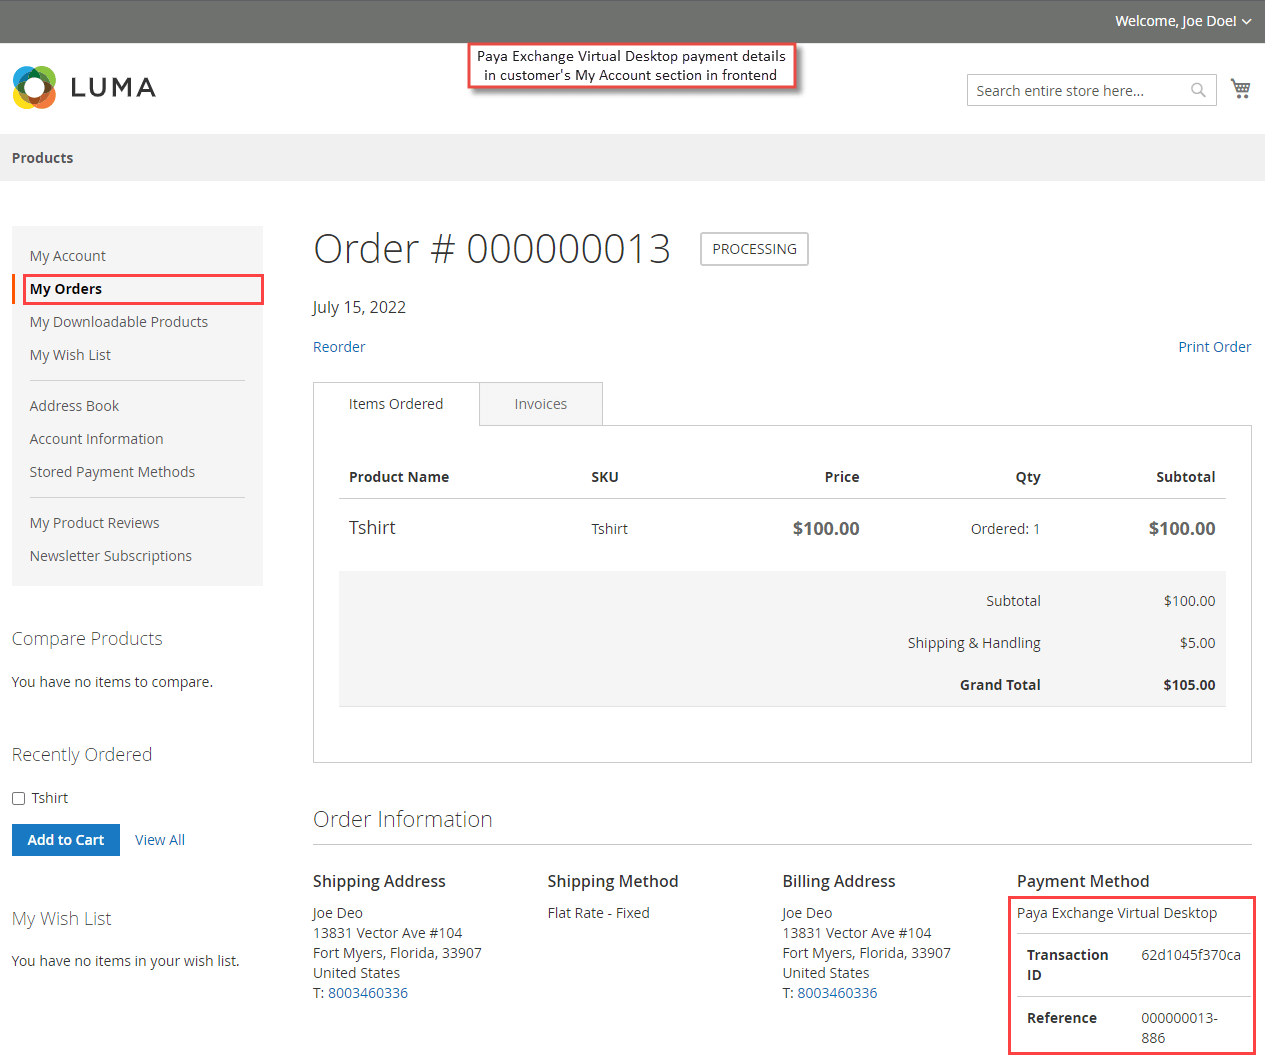This screenshot has height=1062, width=1265.
Task: Click the Tshirt SKU cell
Action: pyautogui.click(x=609, y=529)
